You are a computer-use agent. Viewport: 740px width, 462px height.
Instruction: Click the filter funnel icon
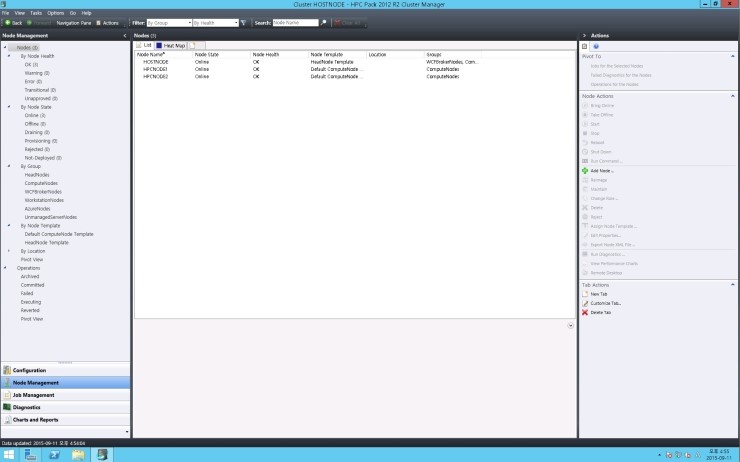244,23
